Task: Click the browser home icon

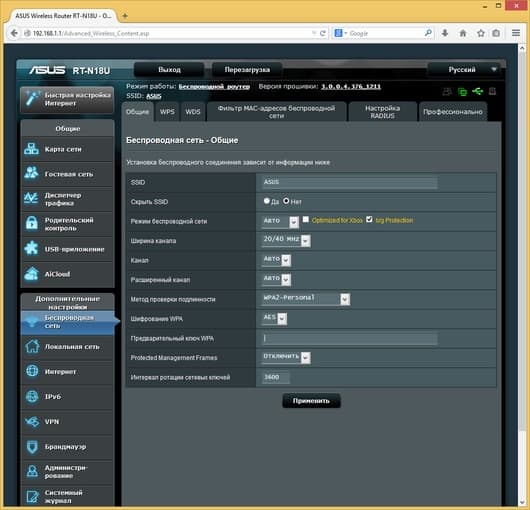Action: click(463, 33)
